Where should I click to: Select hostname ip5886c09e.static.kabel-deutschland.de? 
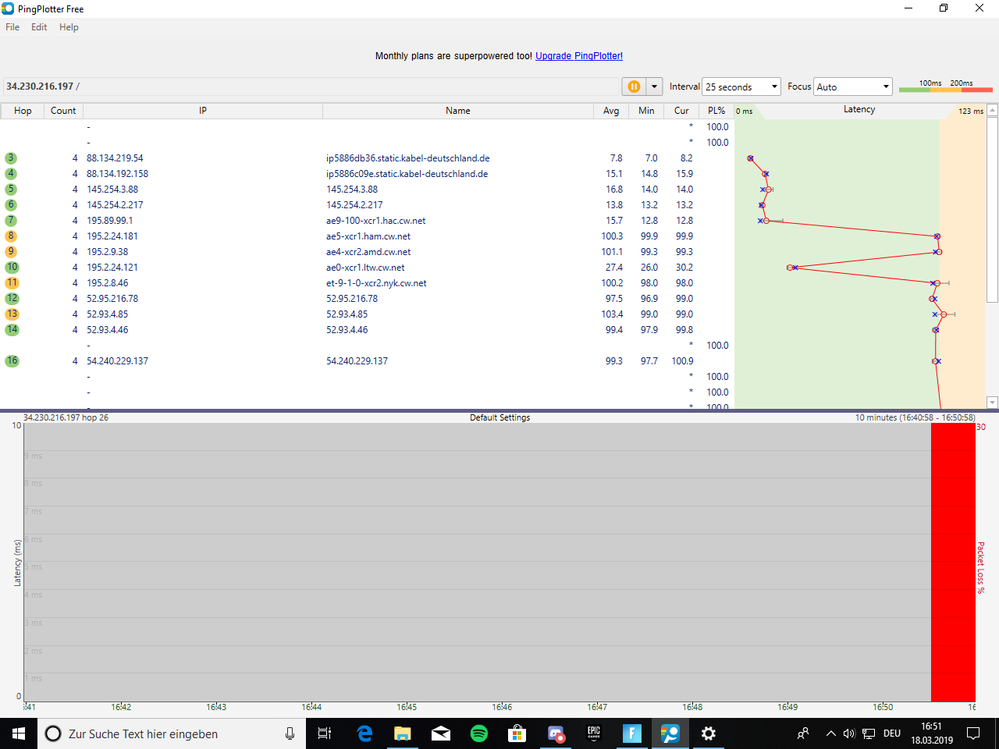click(407, 174)
